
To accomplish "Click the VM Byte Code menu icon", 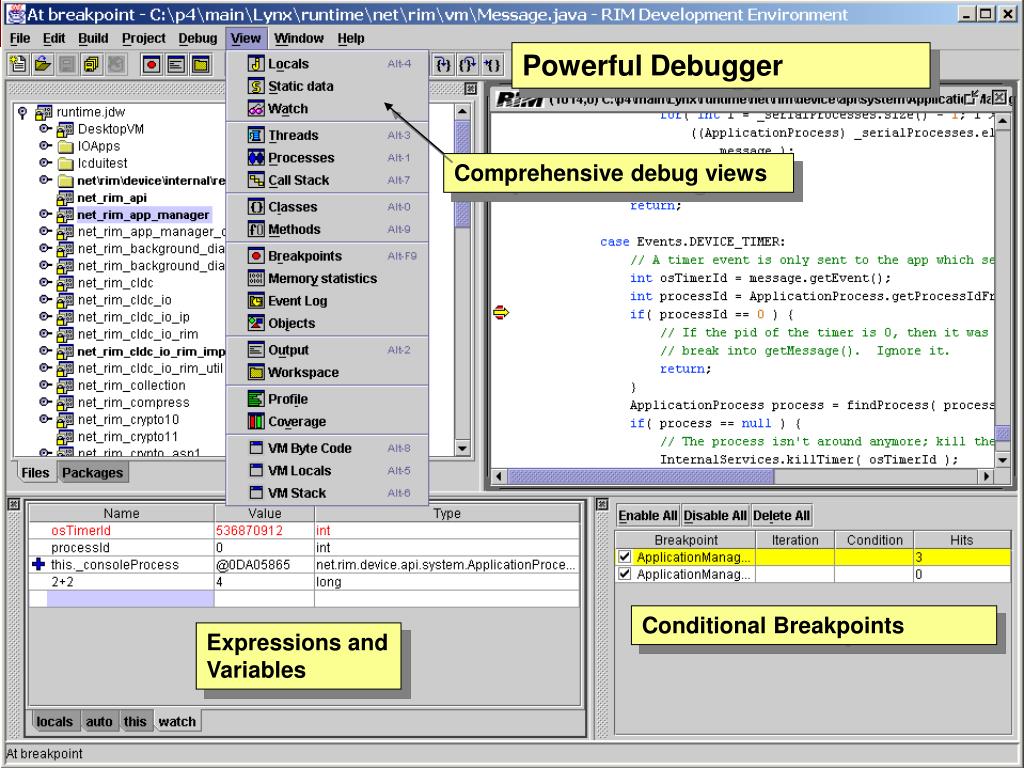I will coord(256,448).
